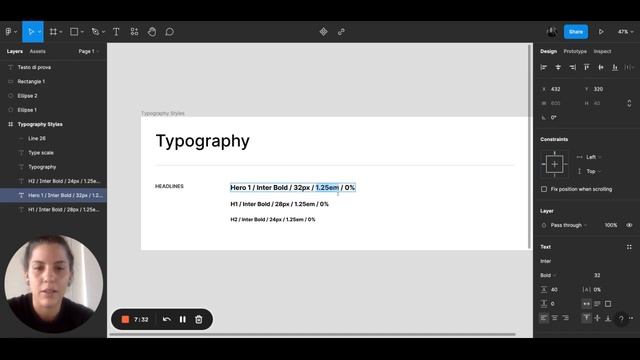Click the Present play icon
Image resolution: width=640 pixels, height=360 pixels.
click(601, 31)
